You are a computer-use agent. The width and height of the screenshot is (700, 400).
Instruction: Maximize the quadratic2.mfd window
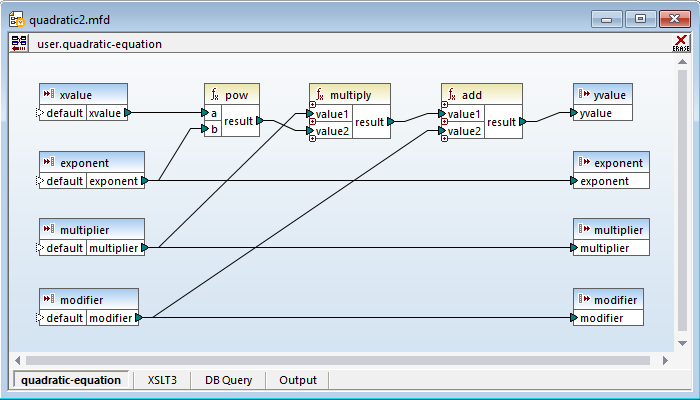(641, 19)
